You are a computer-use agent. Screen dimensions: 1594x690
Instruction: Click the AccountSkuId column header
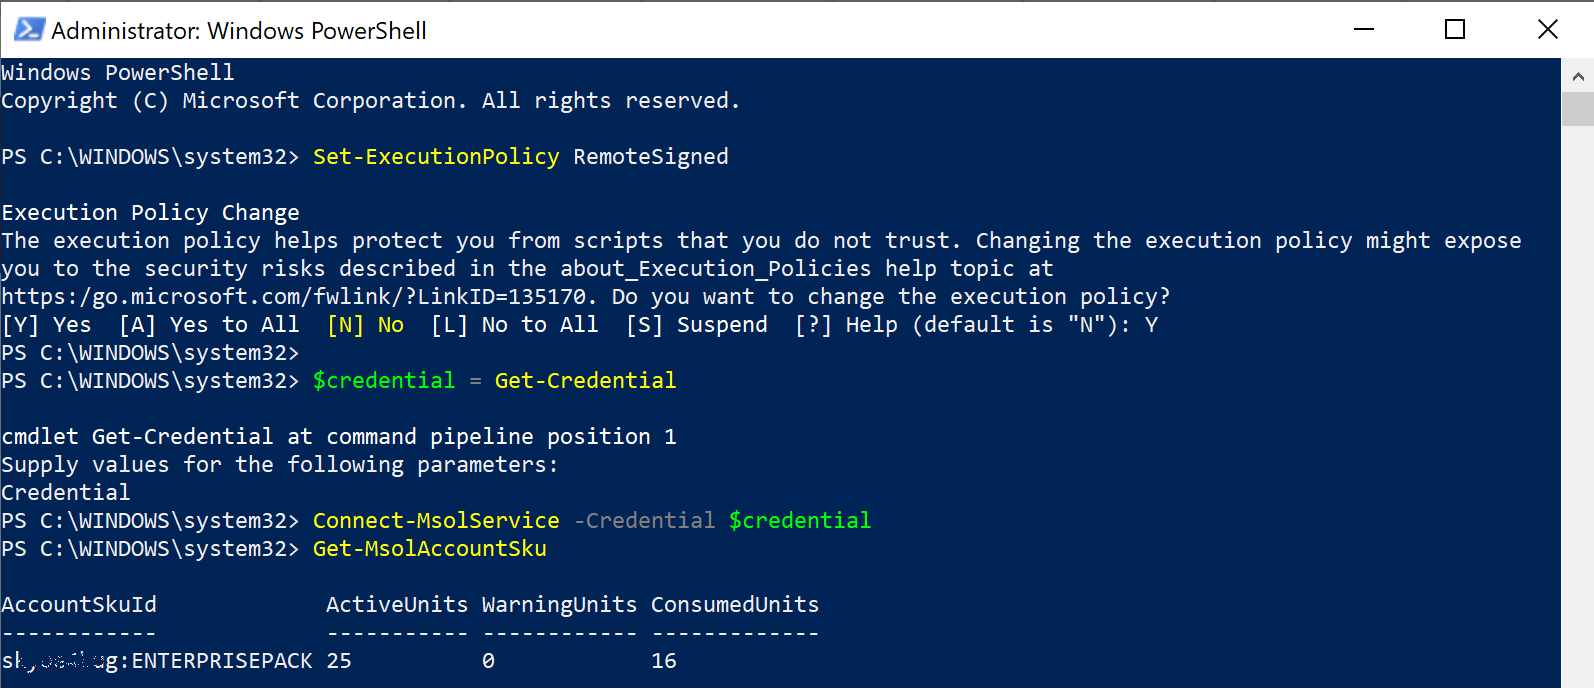79,605
